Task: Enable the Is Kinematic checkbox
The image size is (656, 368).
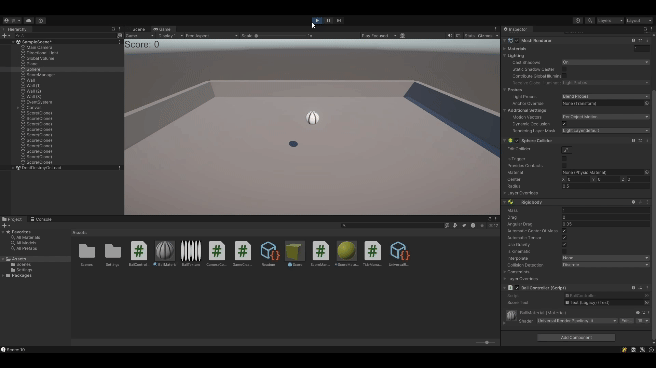Action: 564,251
